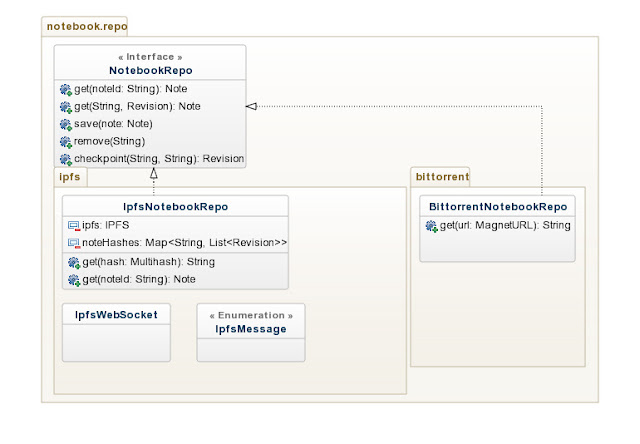
Task: Click the ipfs: IPFS field icon
Action: [x=73, y=225]
